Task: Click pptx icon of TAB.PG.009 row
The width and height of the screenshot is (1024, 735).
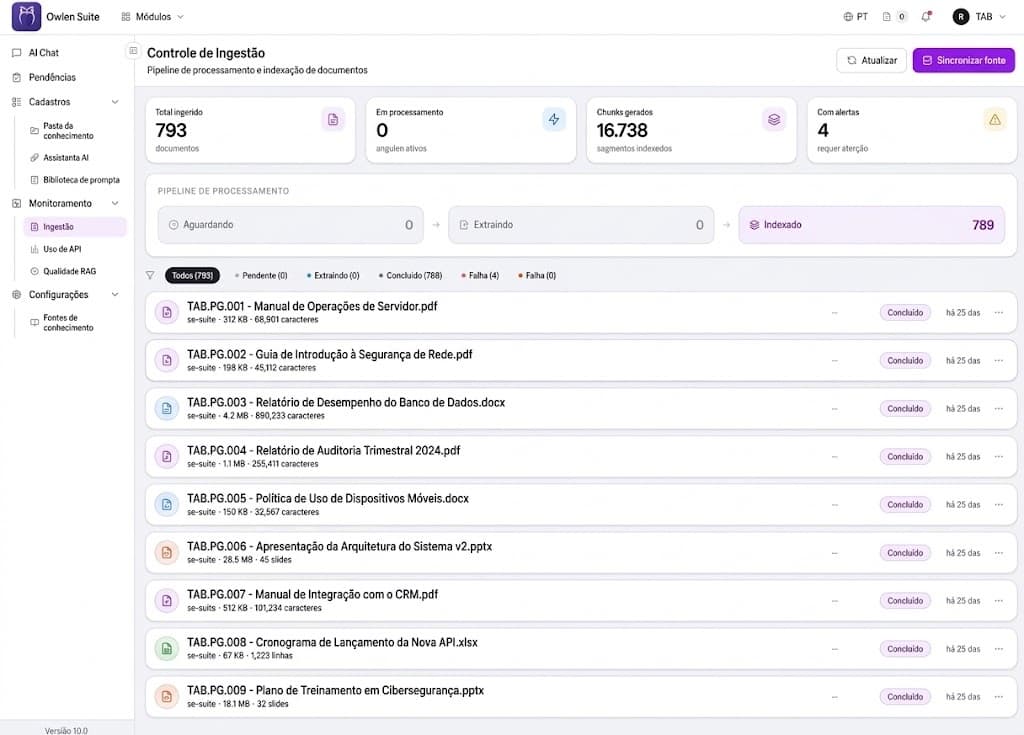Action: [167, 696]
